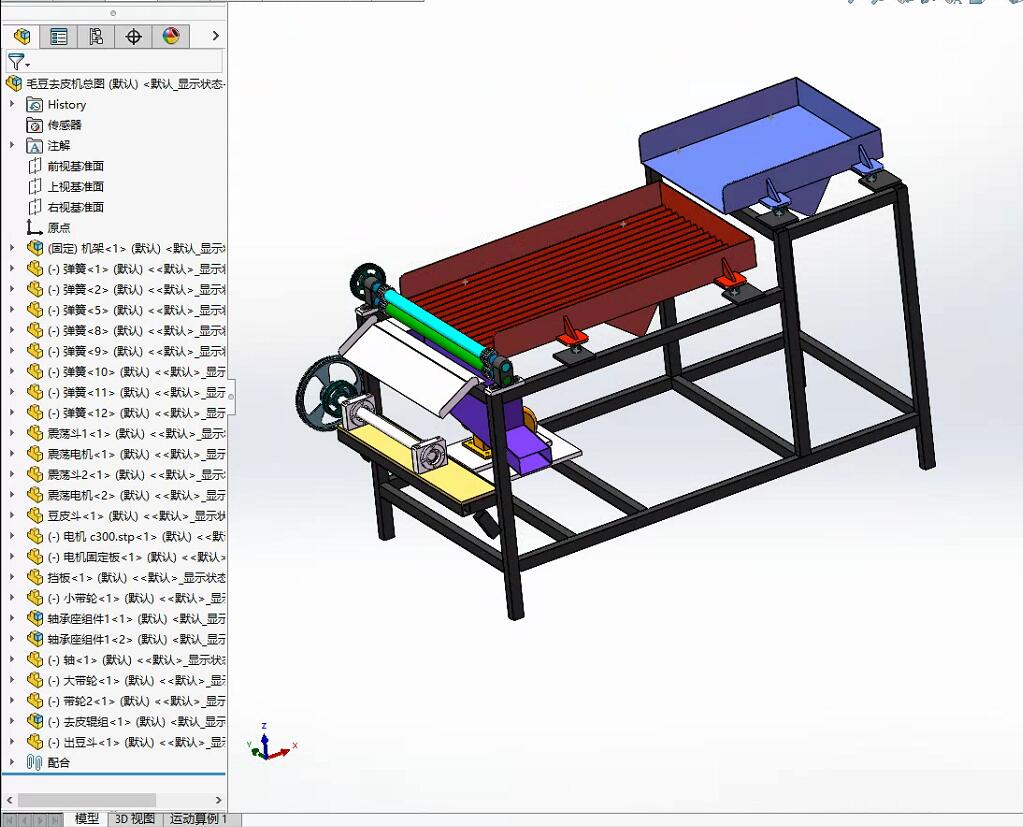Expand the 弹簧<1> component
The width and height of the screenshot is (1023, 827).
click(x=12, y=269)
